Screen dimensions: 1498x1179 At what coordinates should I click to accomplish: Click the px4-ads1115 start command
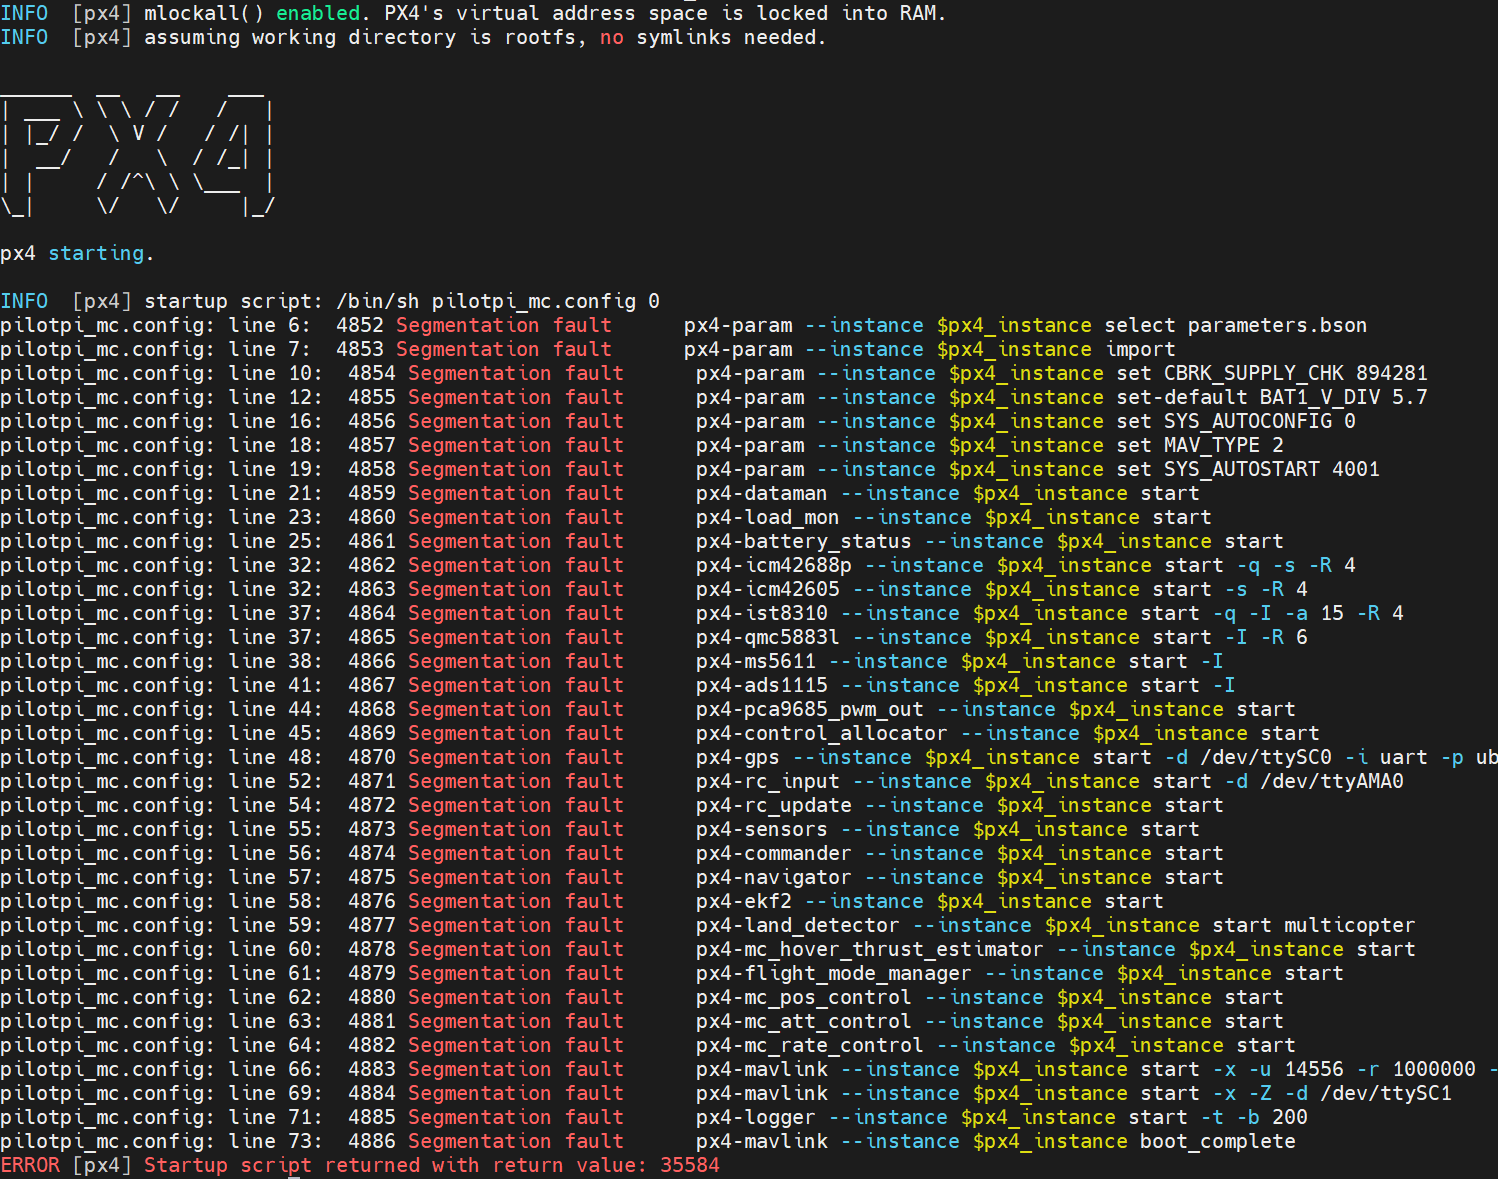(966, 685)
